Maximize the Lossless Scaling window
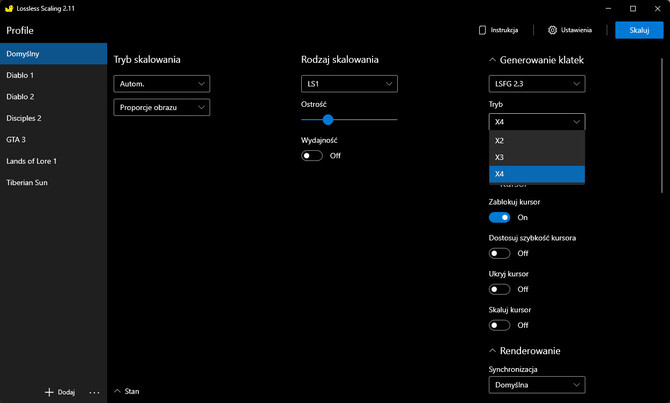 pos(633,8)
